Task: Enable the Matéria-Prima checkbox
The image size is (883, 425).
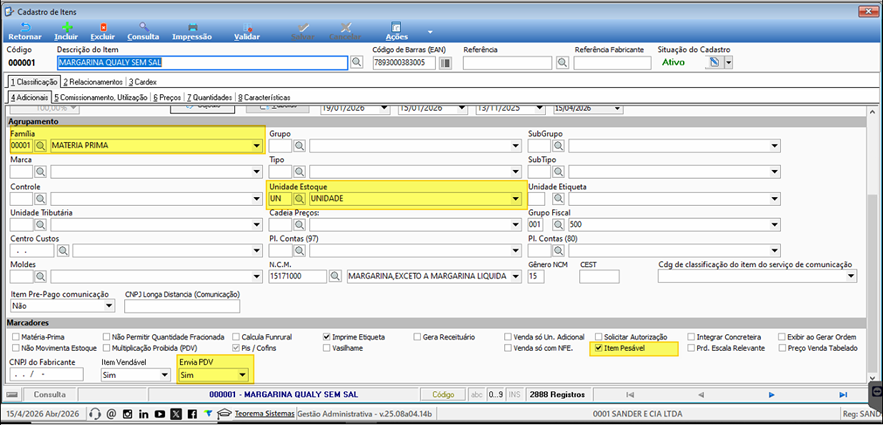Action: 16,337
